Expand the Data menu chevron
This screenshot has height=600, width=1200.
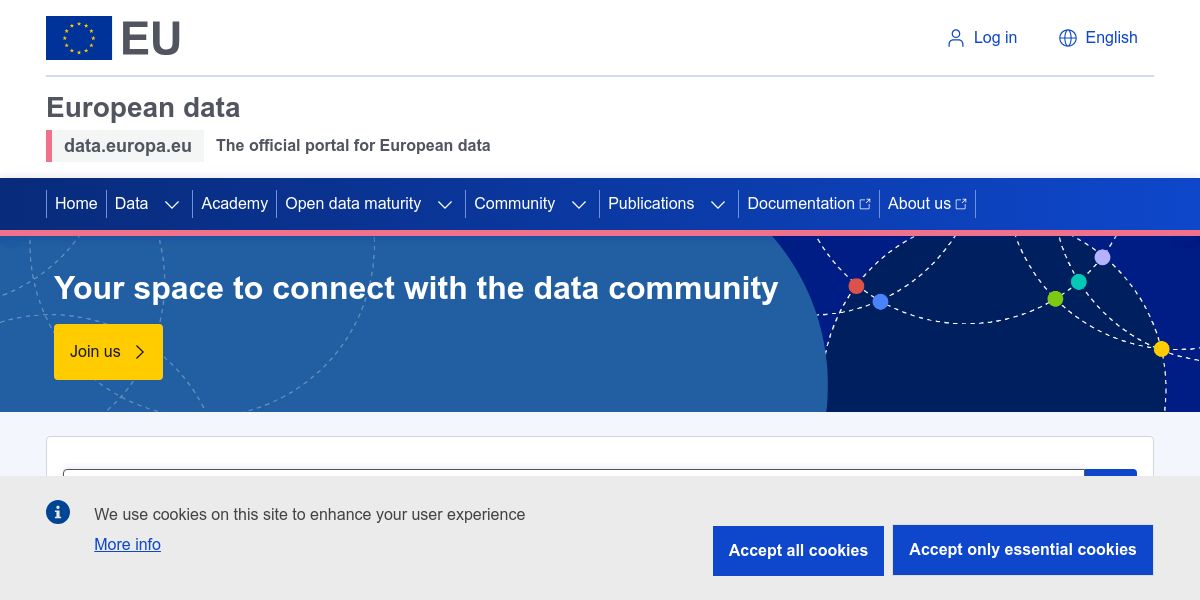tap(172, 204)
